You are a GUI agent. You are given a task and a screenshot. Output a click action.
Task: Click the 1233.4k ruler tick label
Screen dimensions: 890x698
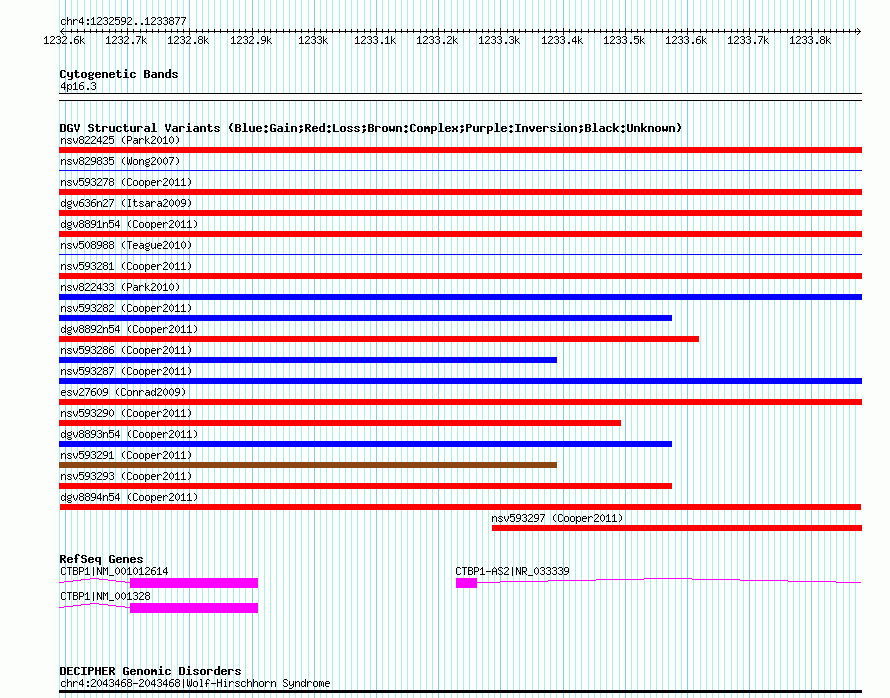(x=561, y=40)
